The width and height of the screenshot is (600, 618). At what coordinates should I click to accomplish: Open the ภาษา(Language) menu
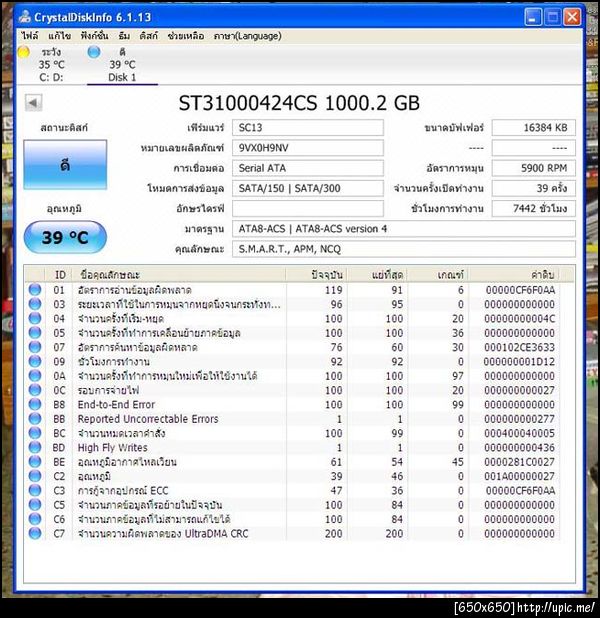248,36
